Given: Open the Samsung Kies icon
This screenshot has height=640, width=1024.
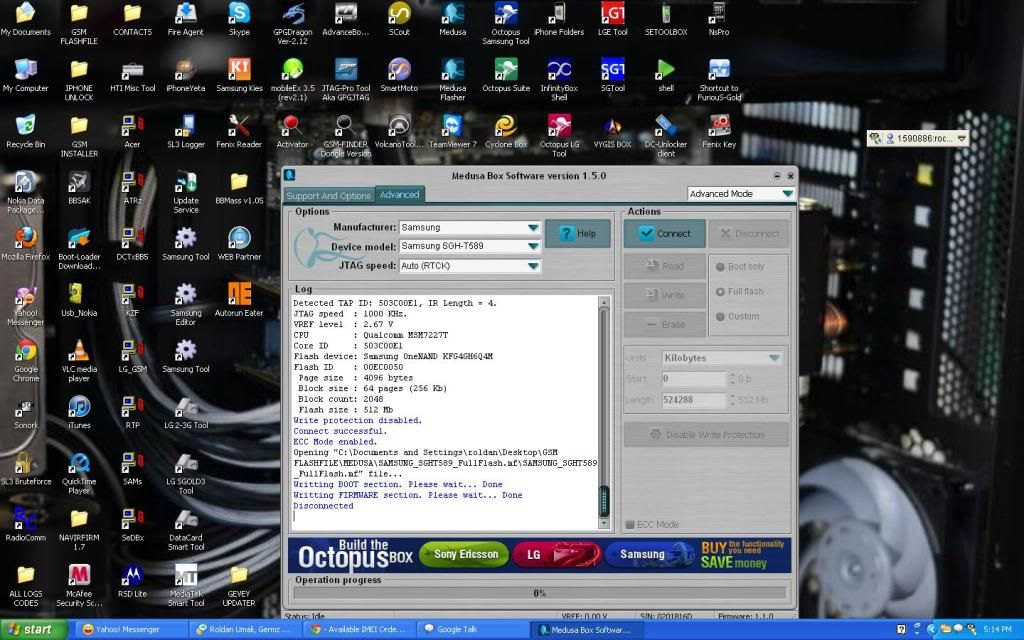Looking at the screenshot, I should (239, 75).
